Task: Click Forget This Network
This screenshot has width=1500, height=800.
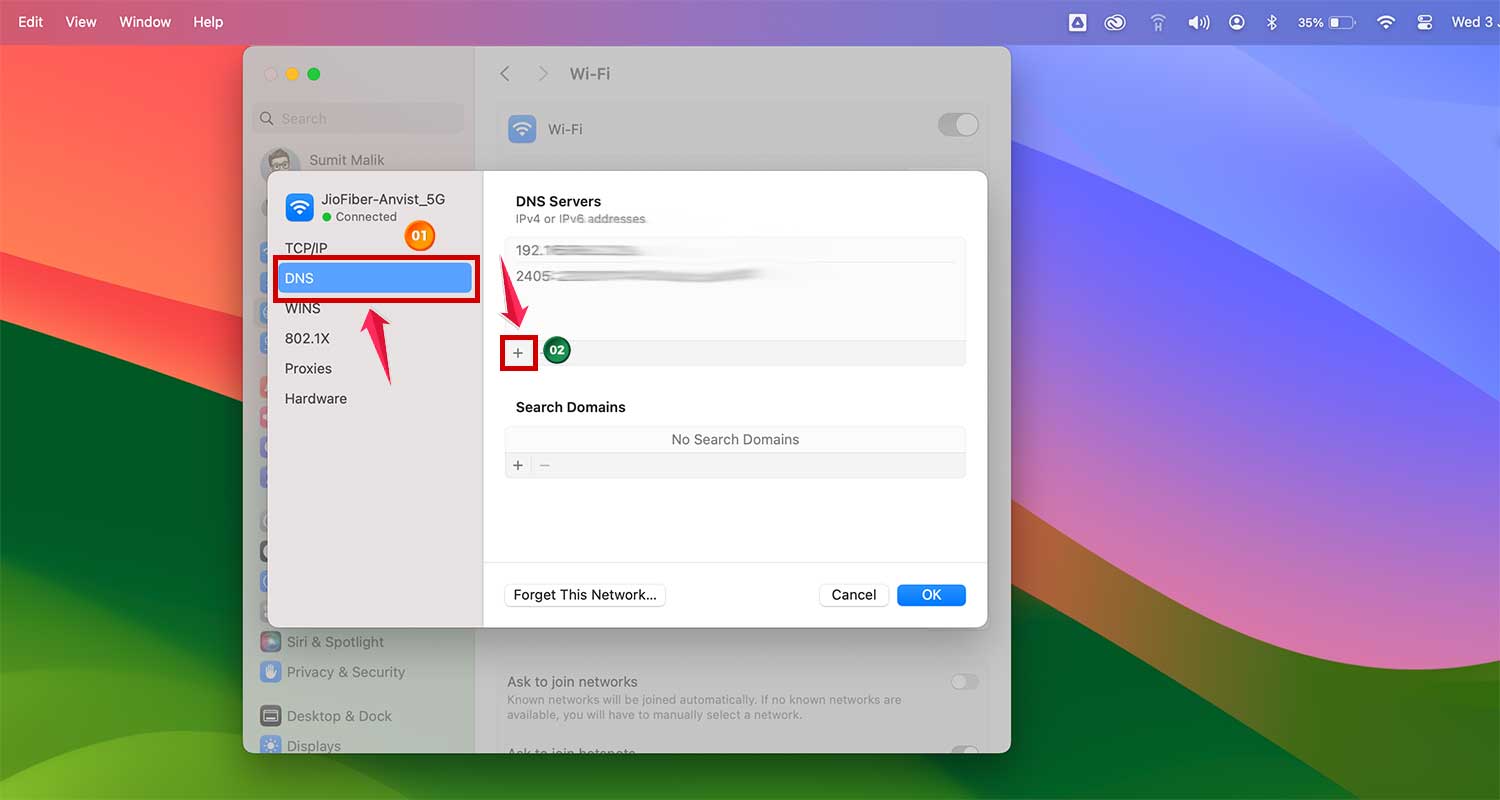Action: pyautogui.click(x=584, y=595)
